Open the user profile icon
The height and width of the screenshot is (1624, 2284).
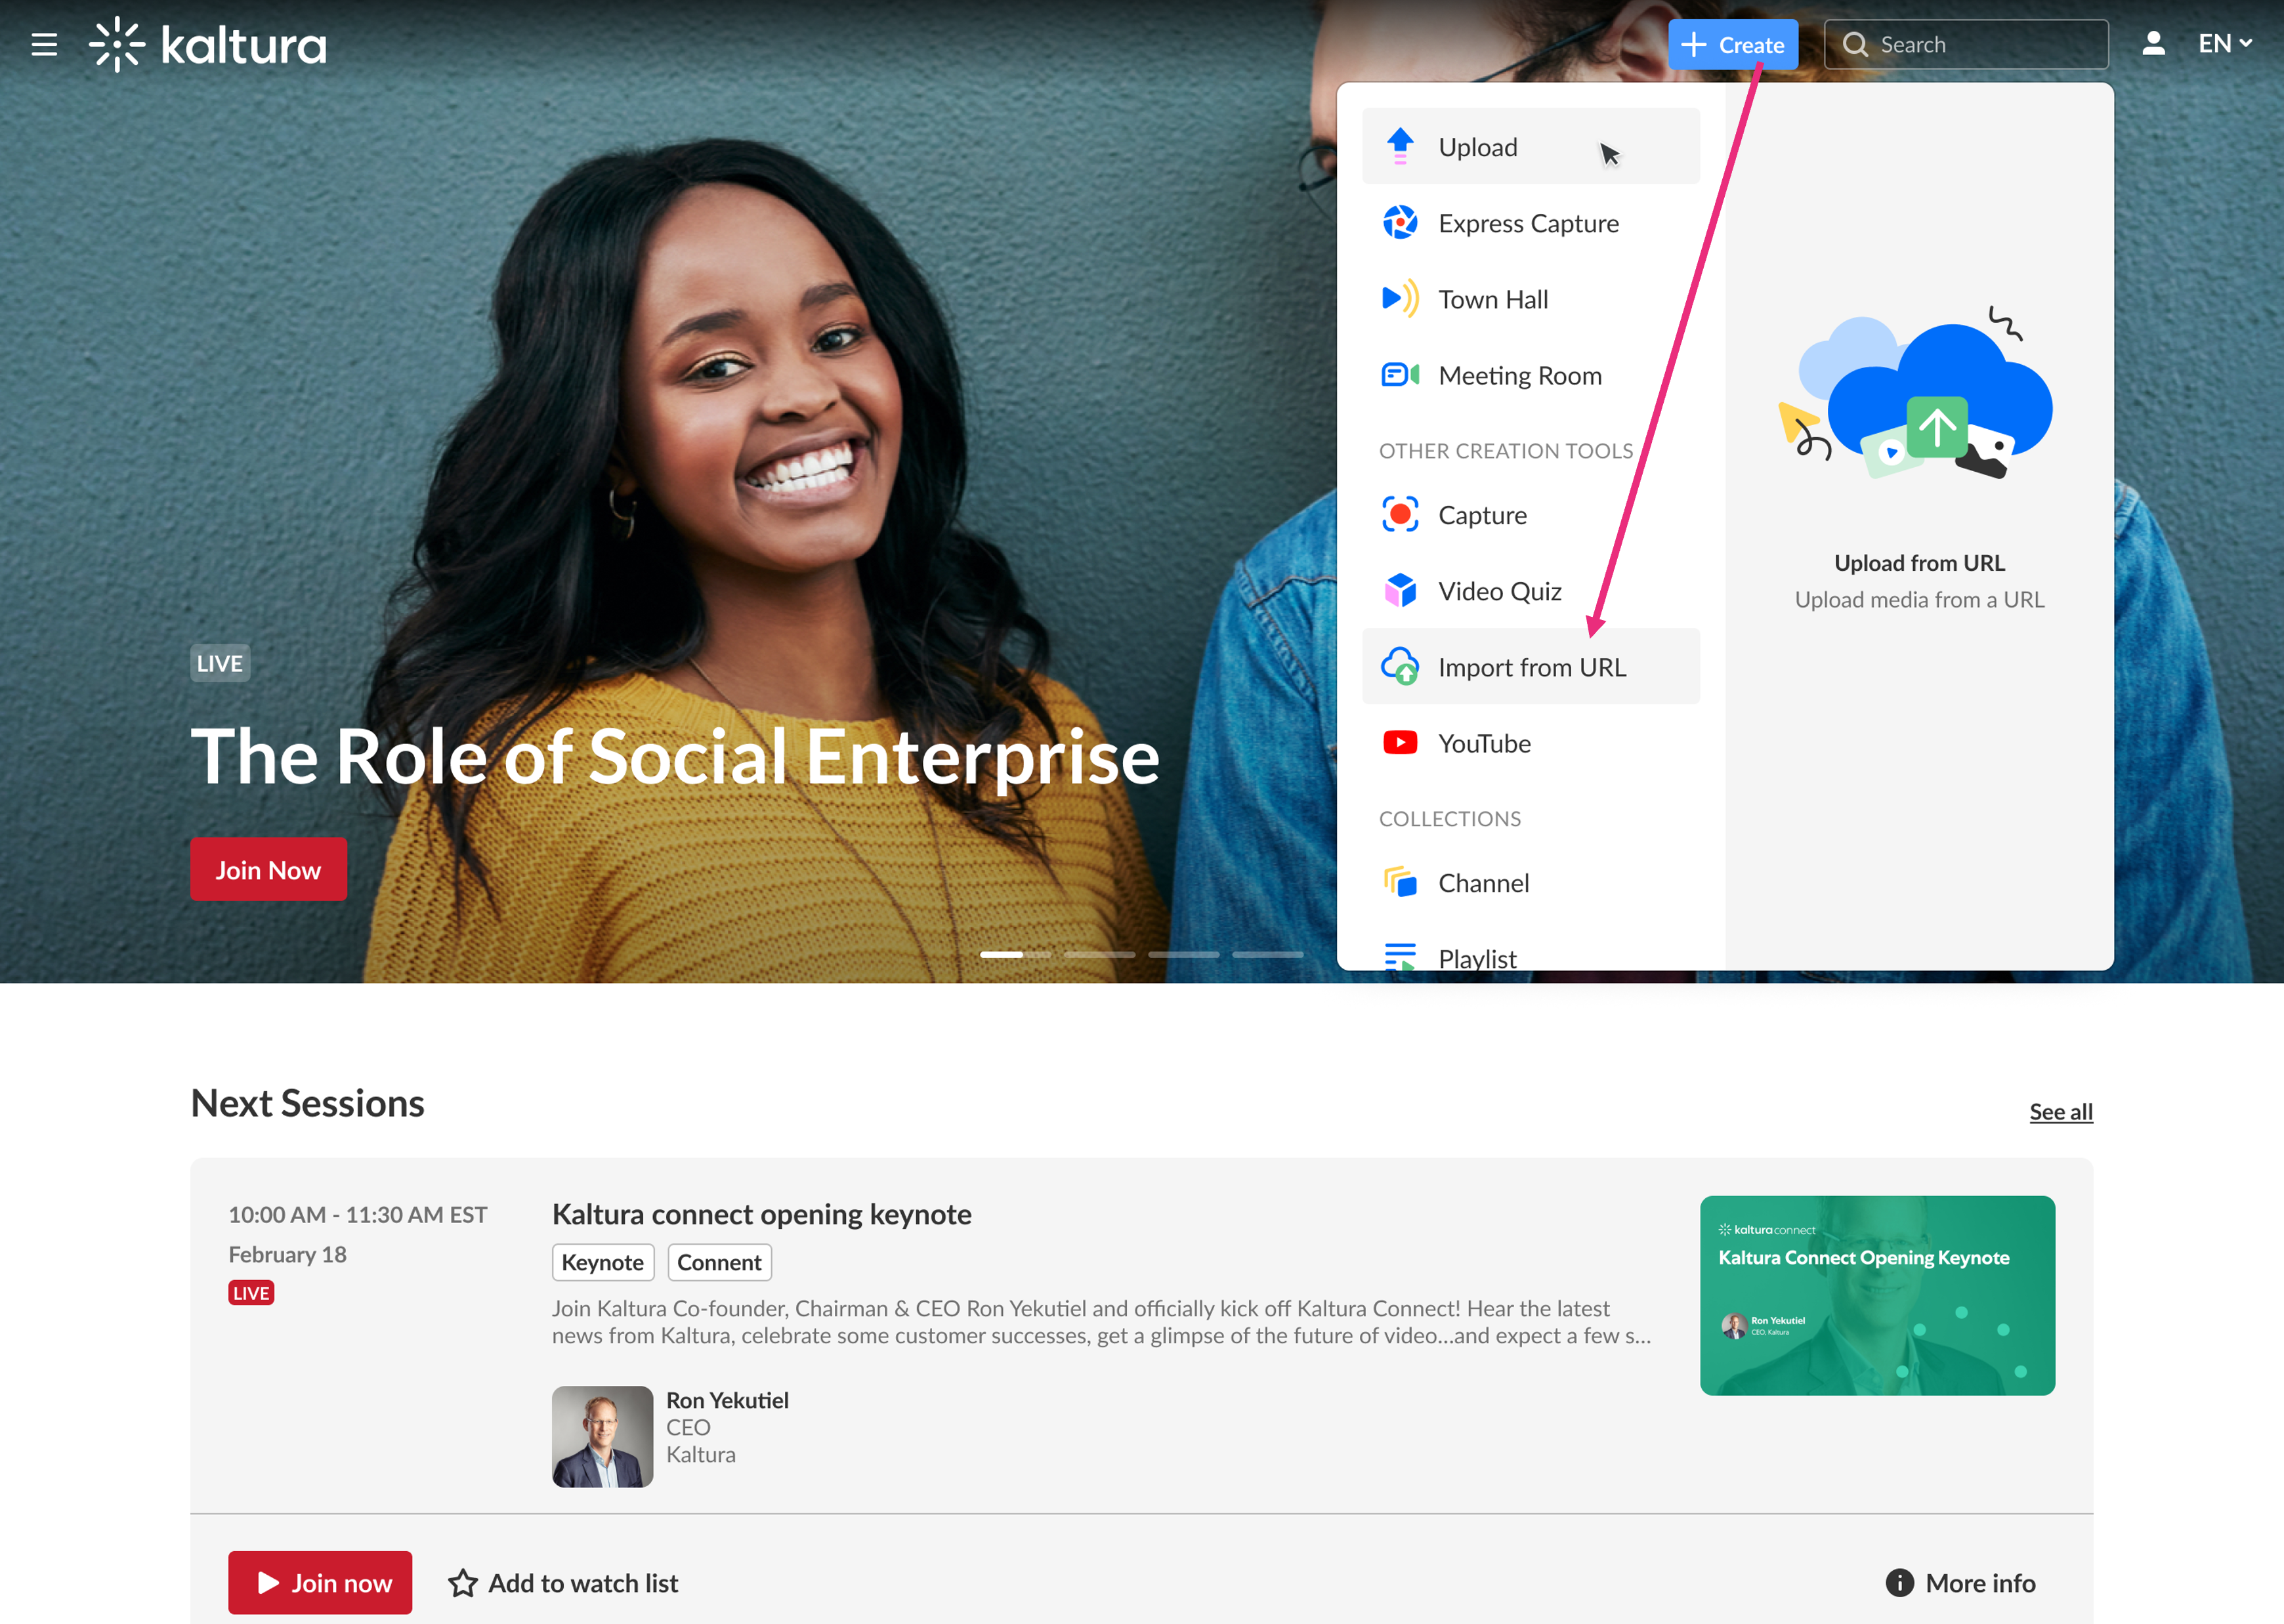coord(2153,44)
